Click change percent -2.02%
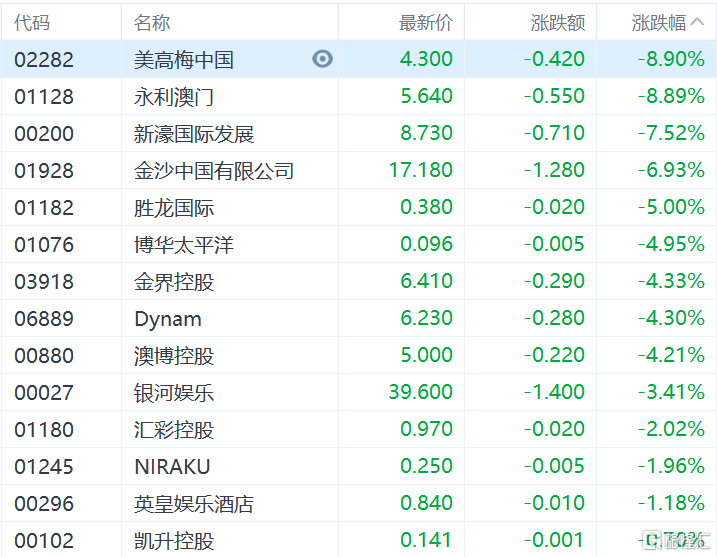 671,429
